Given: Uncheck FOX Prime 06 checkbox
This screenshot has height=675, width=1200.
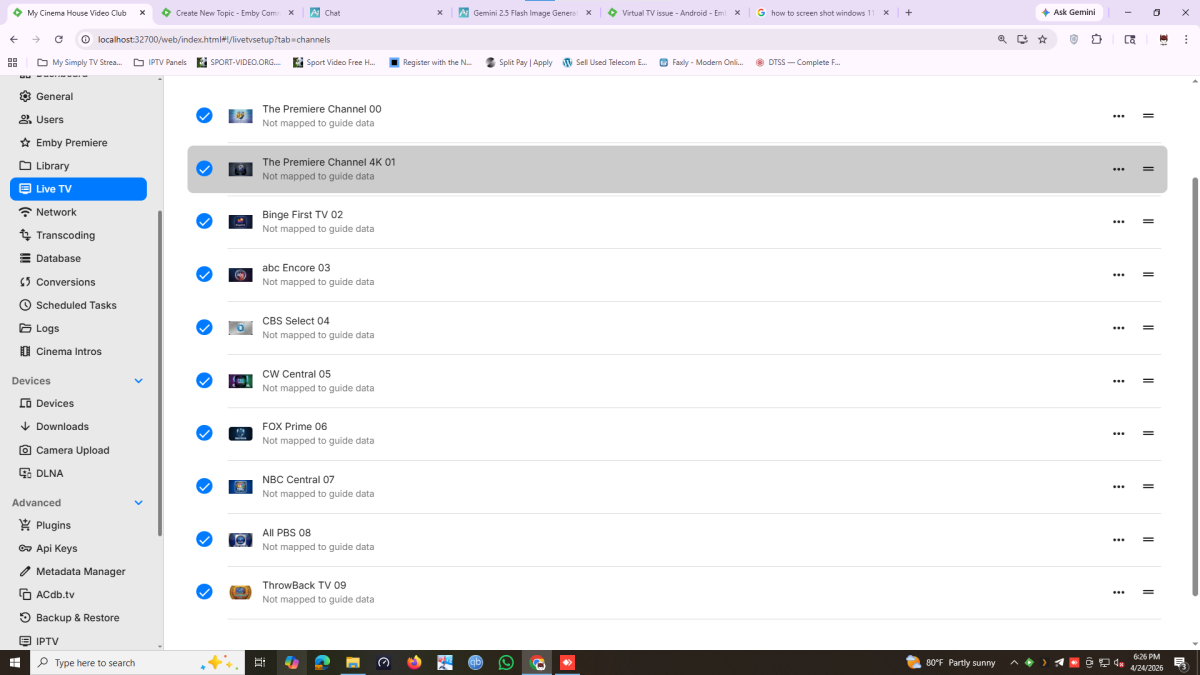Looking at the screenshot, I should point(204,433).
